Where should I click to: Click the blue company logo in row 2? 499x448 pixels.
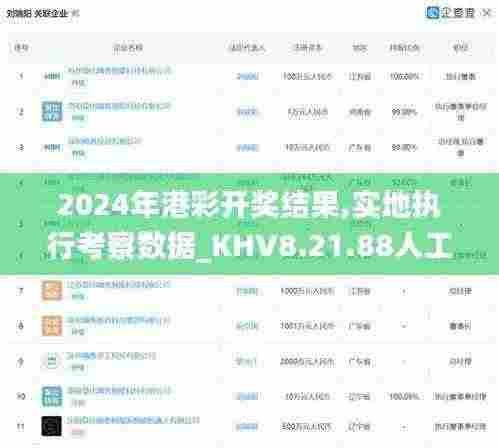(52, 111)
